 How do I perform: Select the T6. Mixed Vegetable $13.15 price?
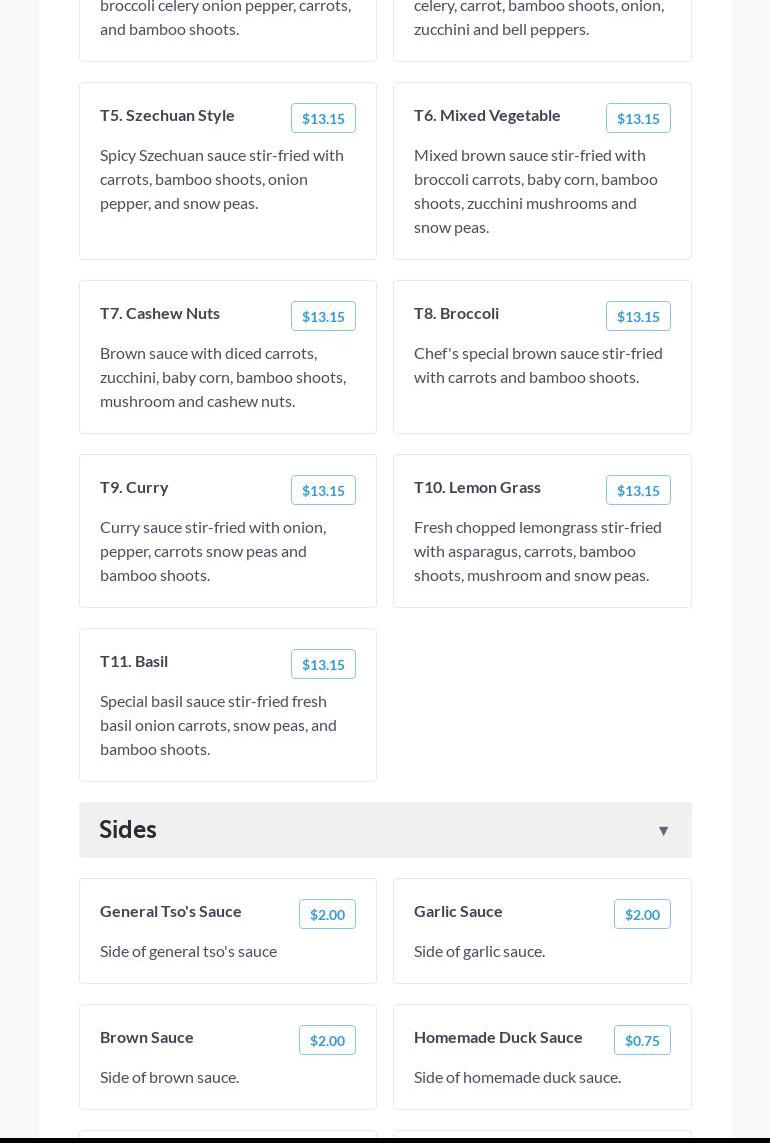[x=638, y=118]
